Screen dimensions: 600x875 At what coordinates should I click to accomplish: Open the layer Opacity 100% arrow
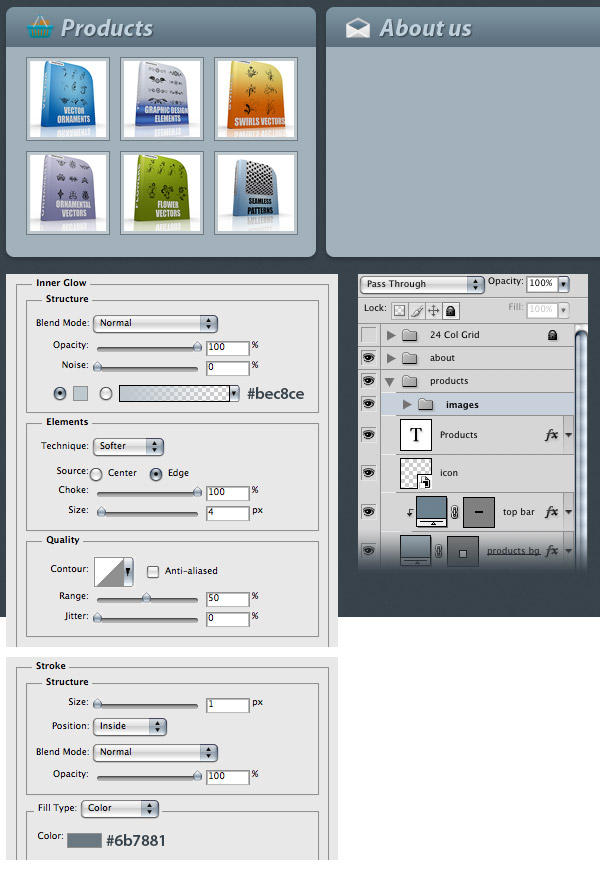click(x=564, y=284)
